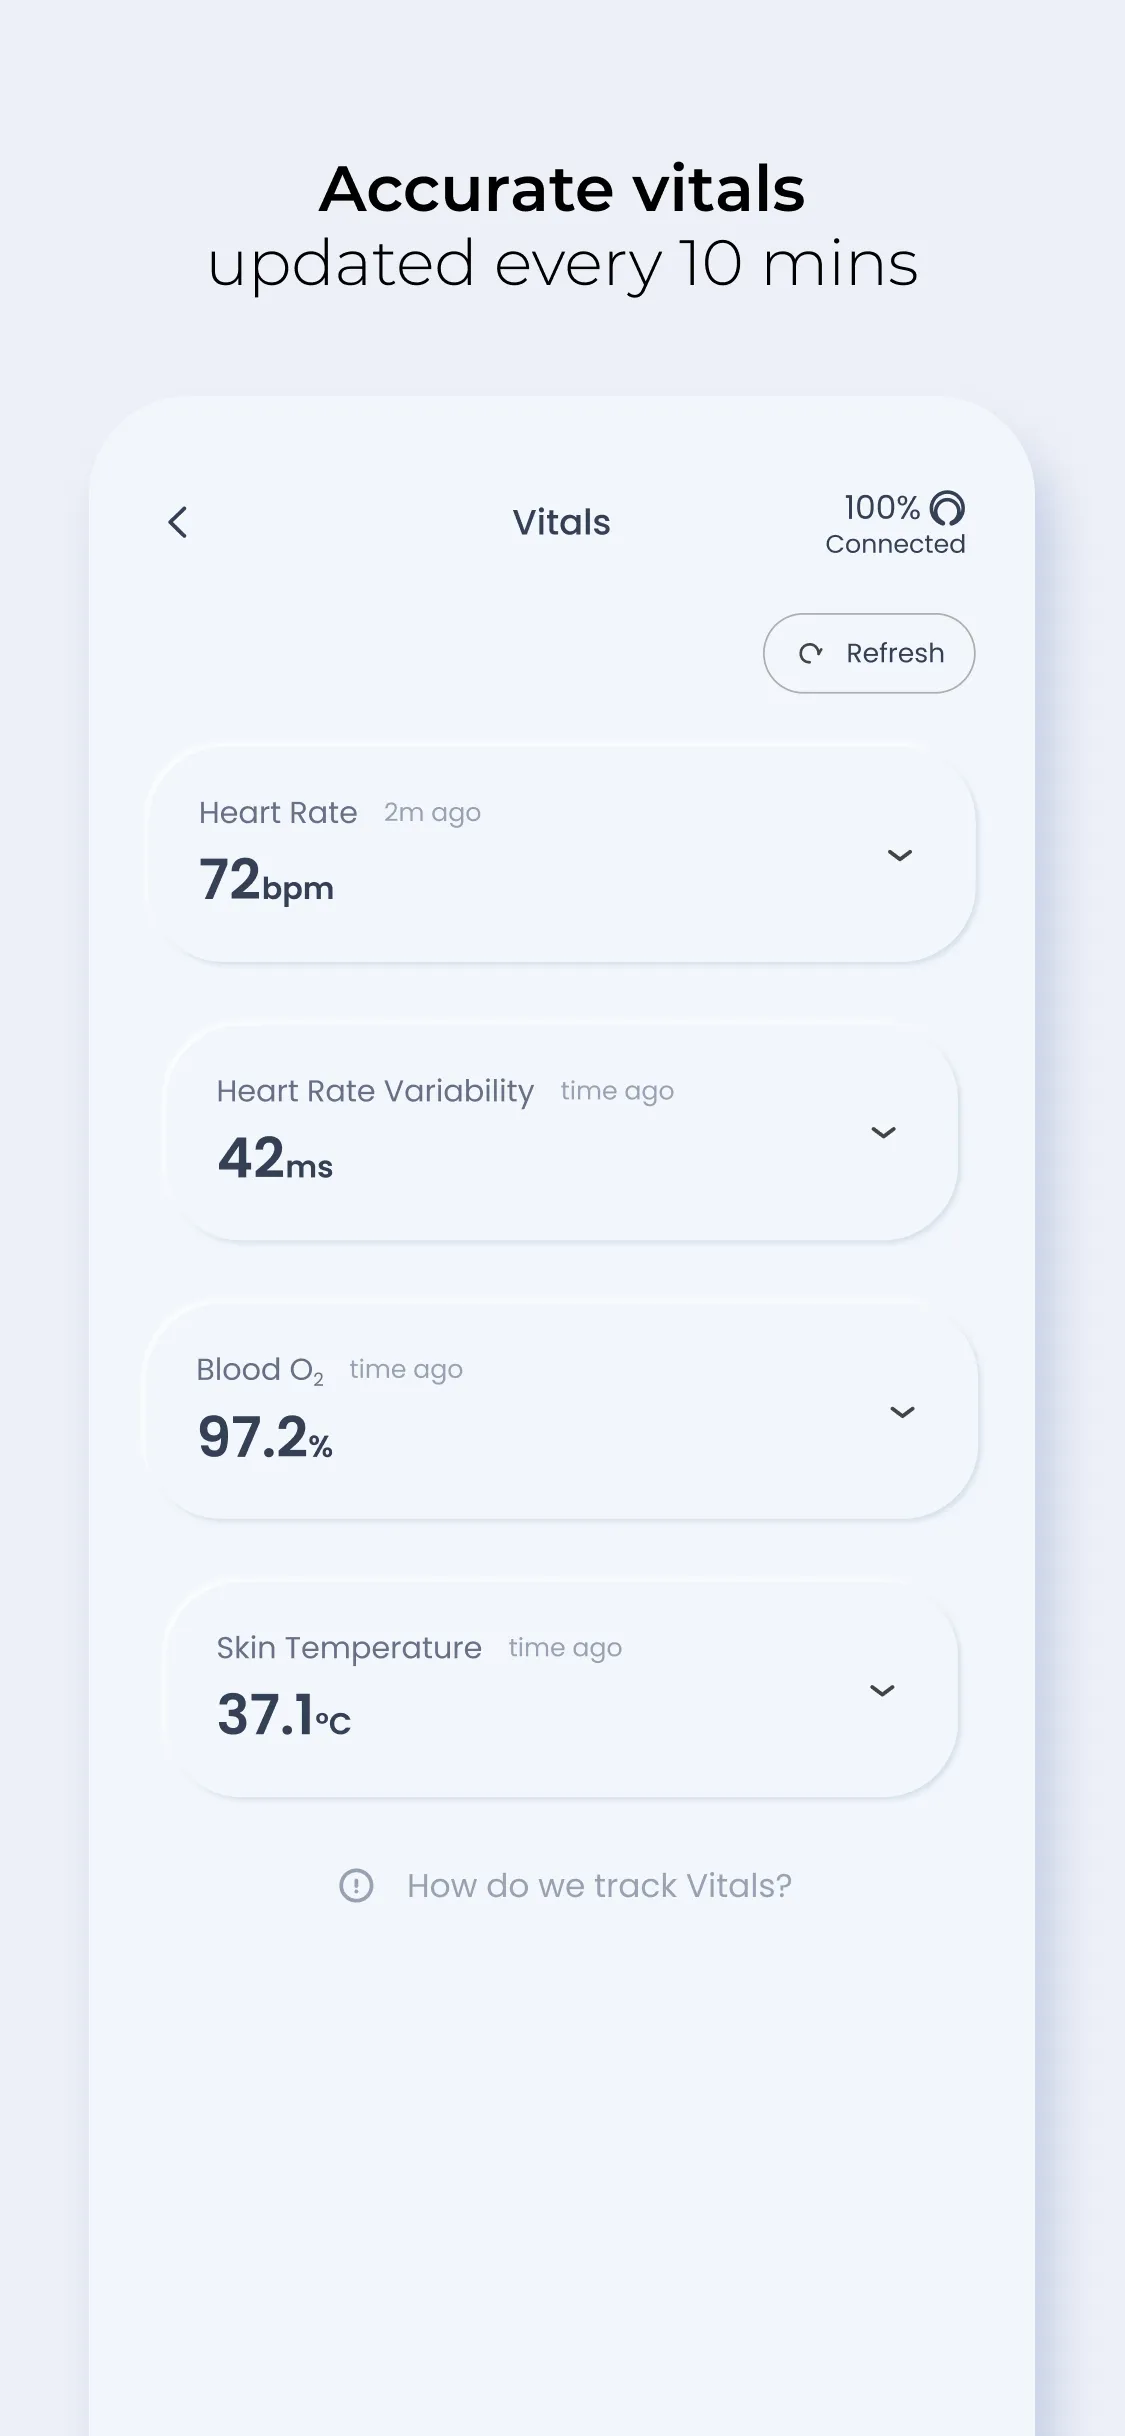The image size is (1125, 2436).
Task: Select the Vitals title header
Action: pos(561,521)
